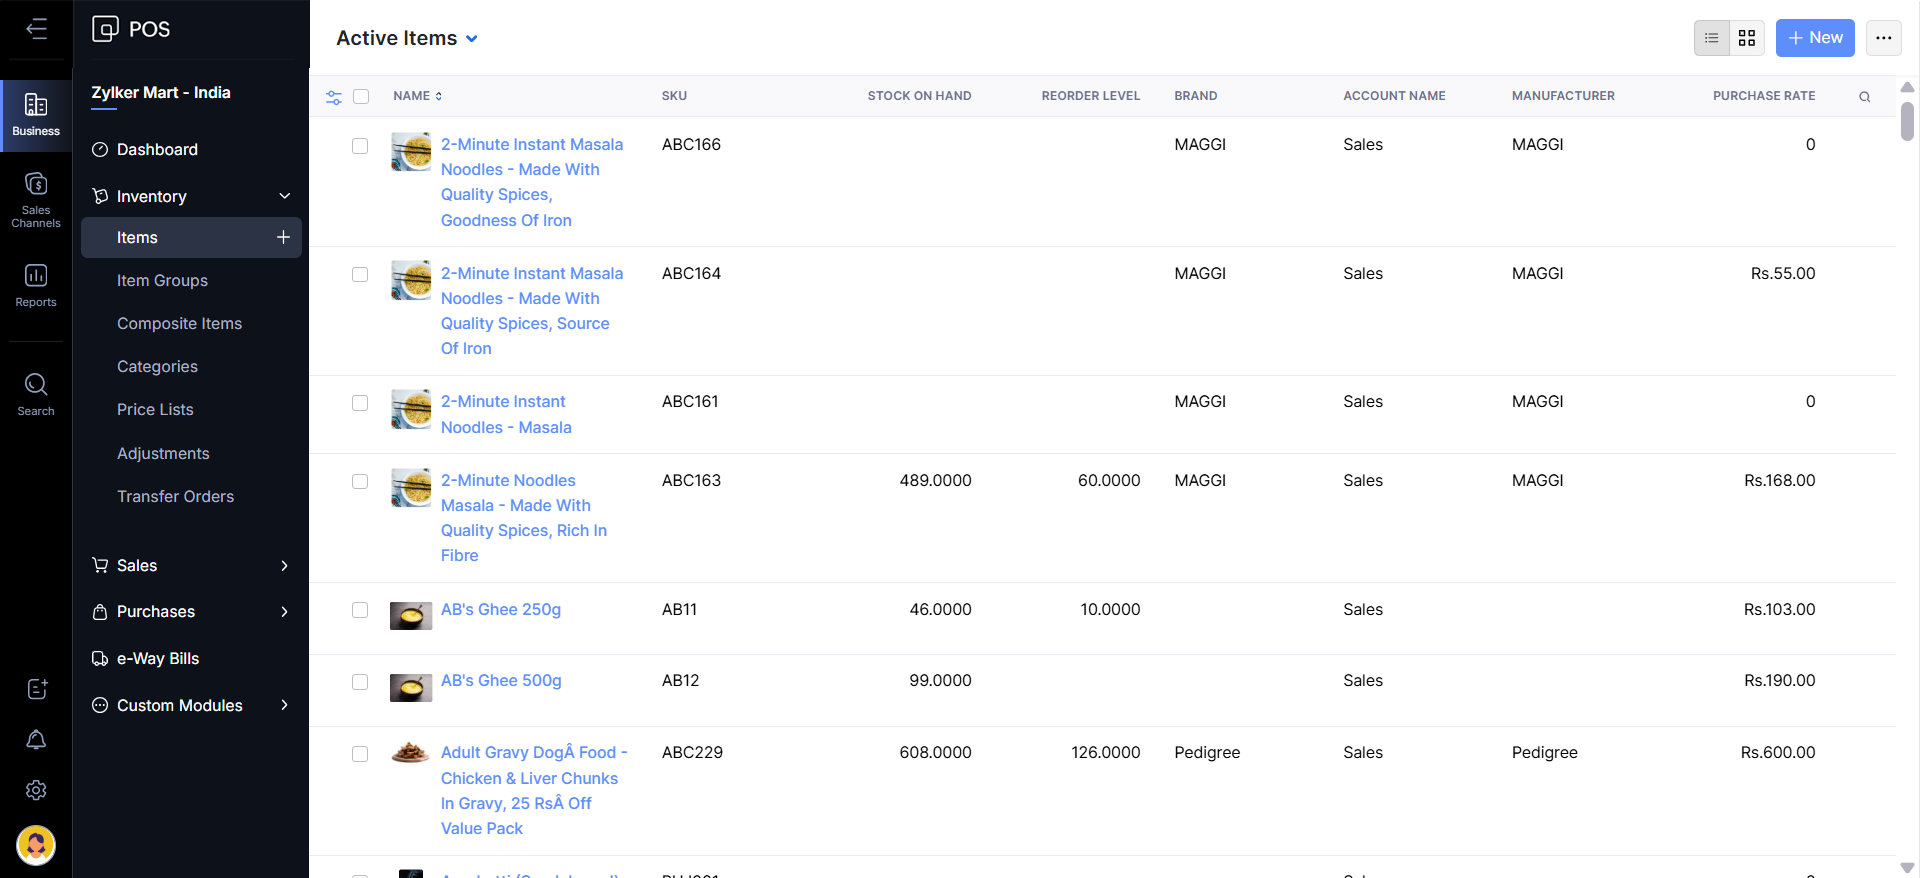1920x878 pixels.
Task: Open notifications bell icon
Action: click(36, 740)
